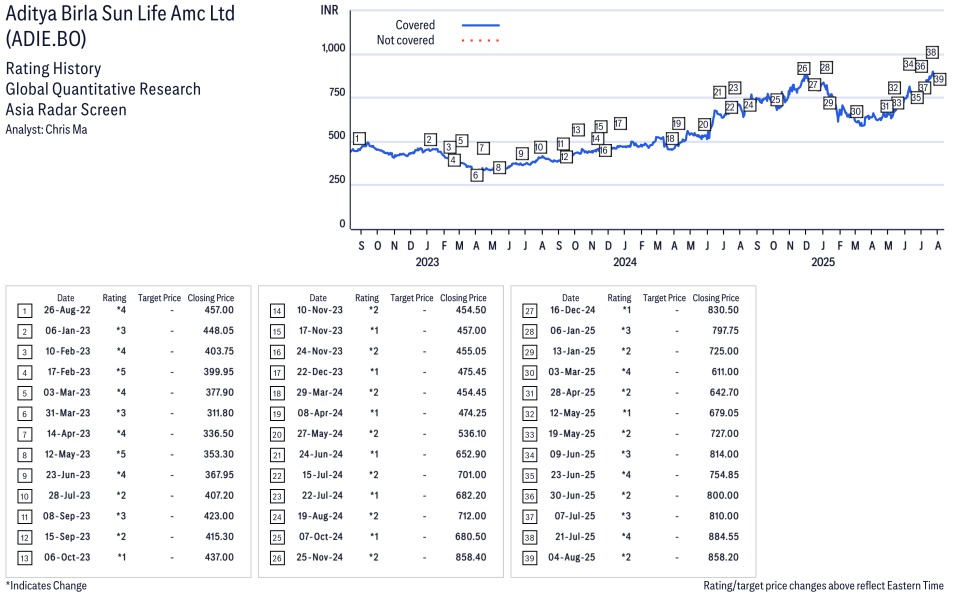Click the *5 rating in the 12-May-23 row
This screenshot has width=955, height=593.
pyautogui.click(x=121, y=454)
